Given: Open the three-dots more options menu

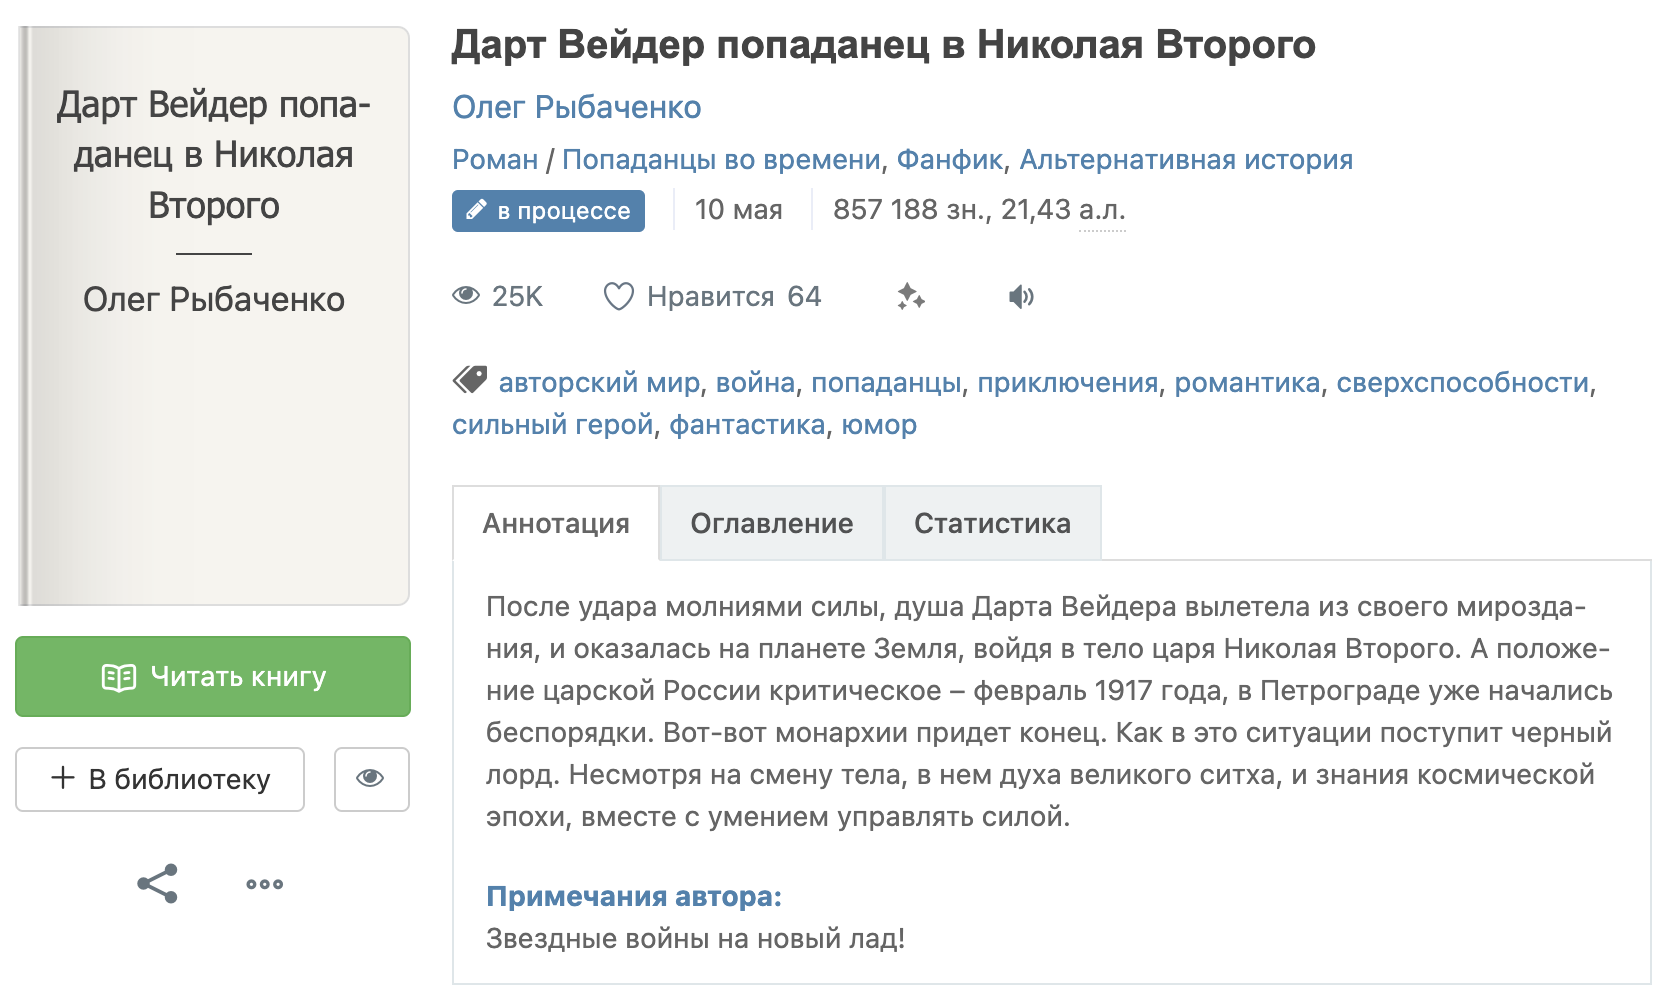Looking at the screenshot, I should point(265,884).
